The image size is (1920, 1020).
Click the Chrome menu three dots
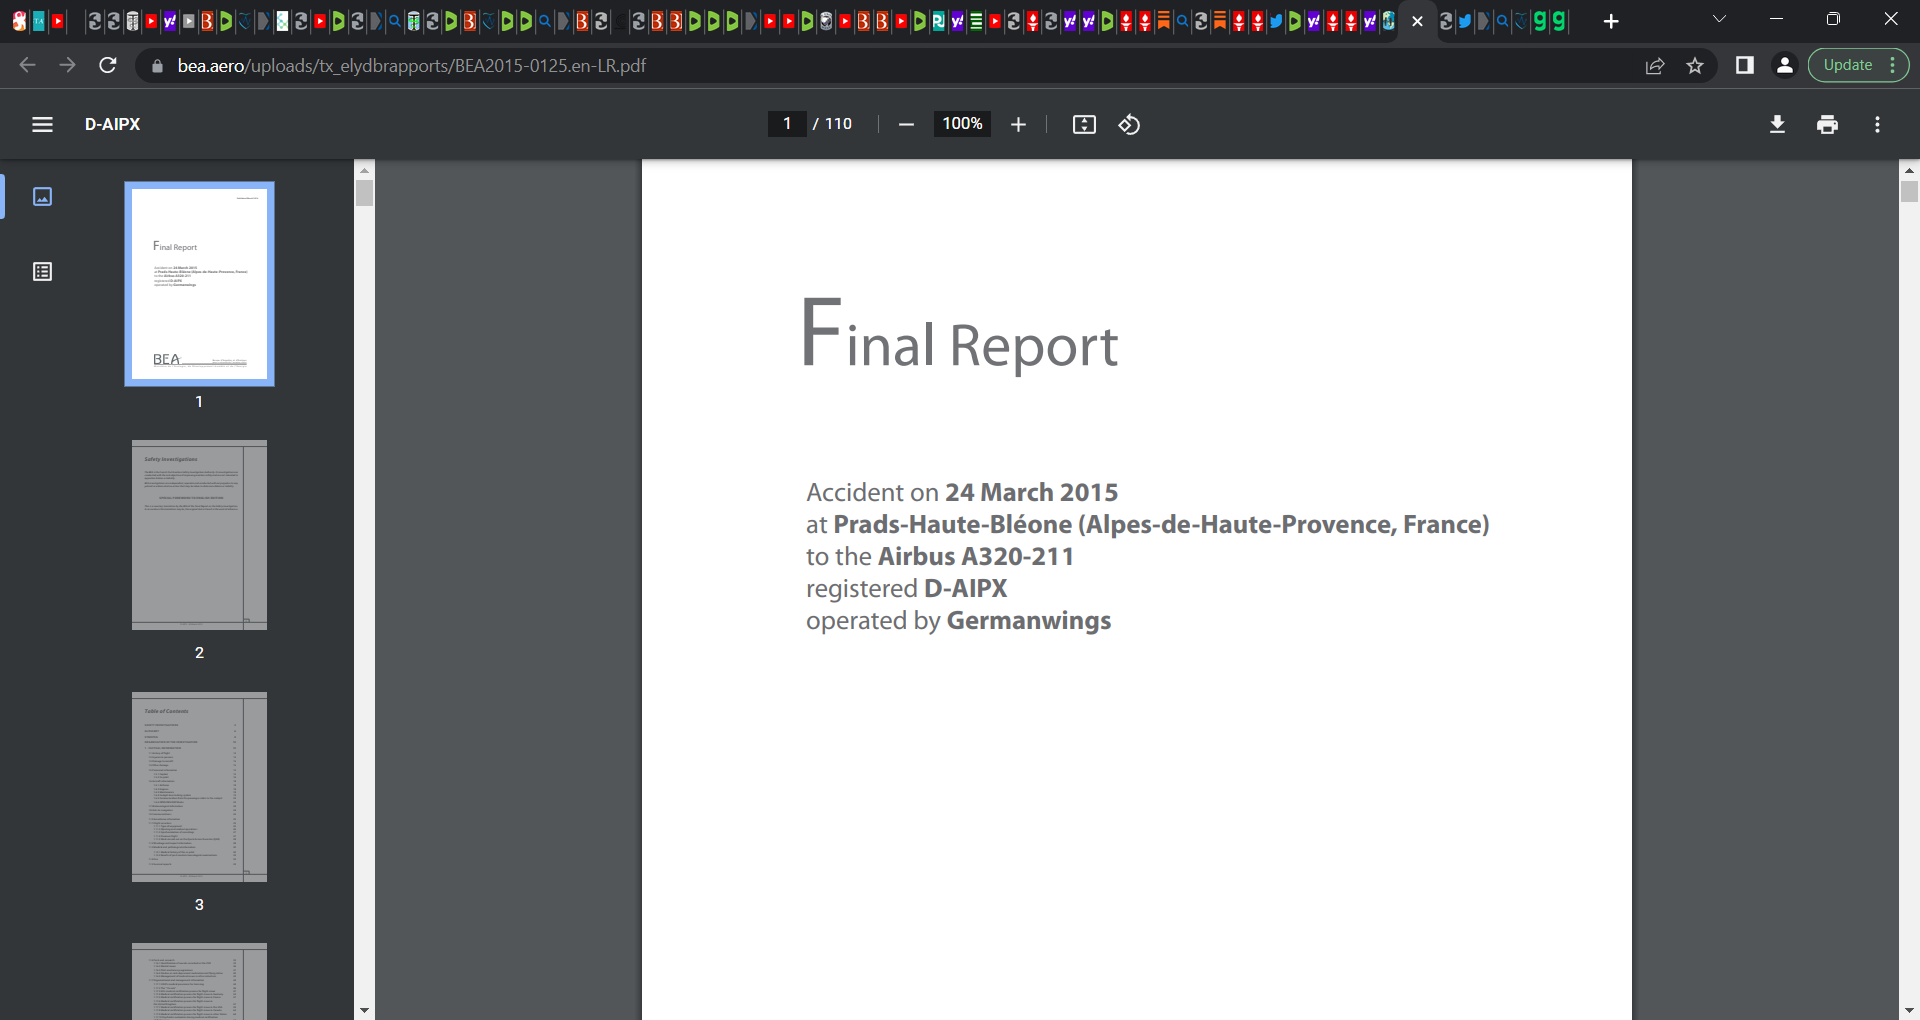pyautogui.click(x=1893, y=65)
